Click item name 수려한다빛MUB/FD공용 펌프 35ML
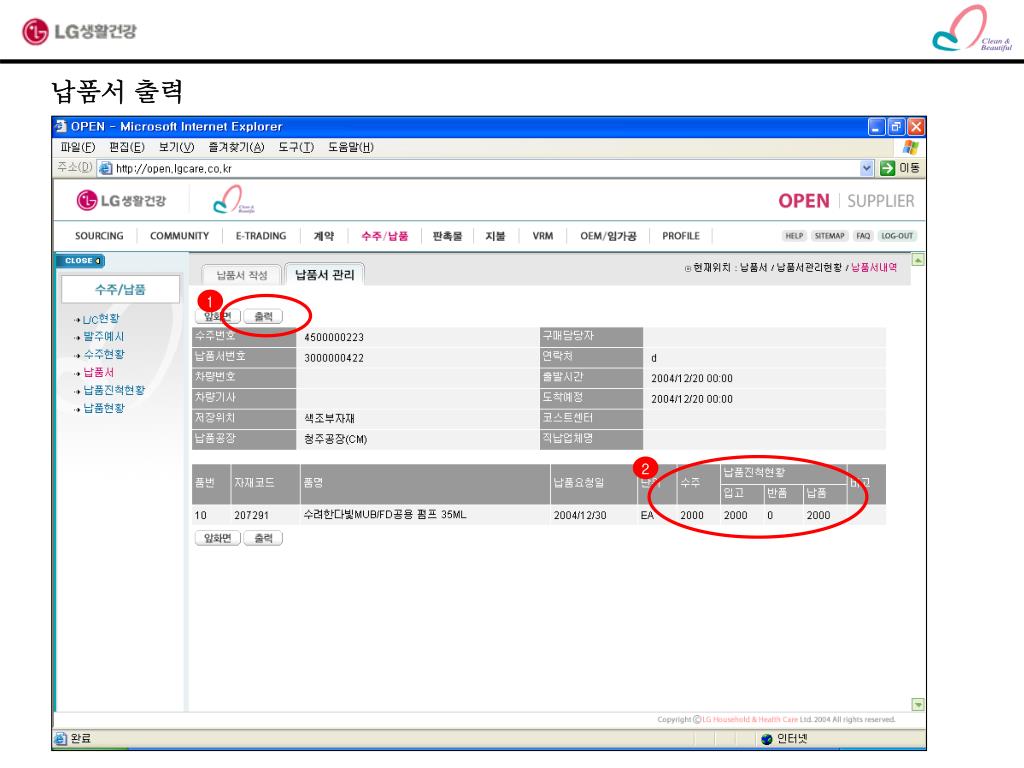This screenshot has height=768, width=1024. click(385, 515)
